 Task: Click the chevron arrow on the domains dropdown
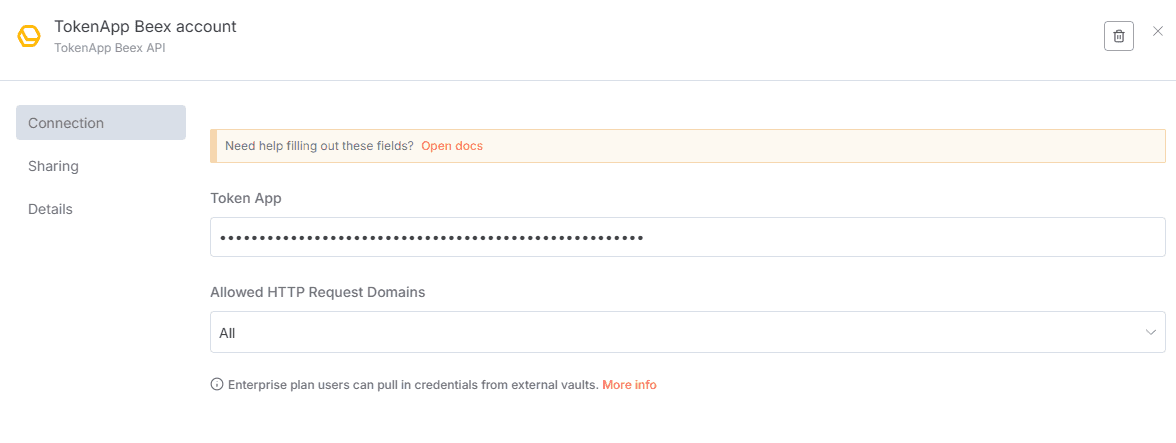[1150, 332]
